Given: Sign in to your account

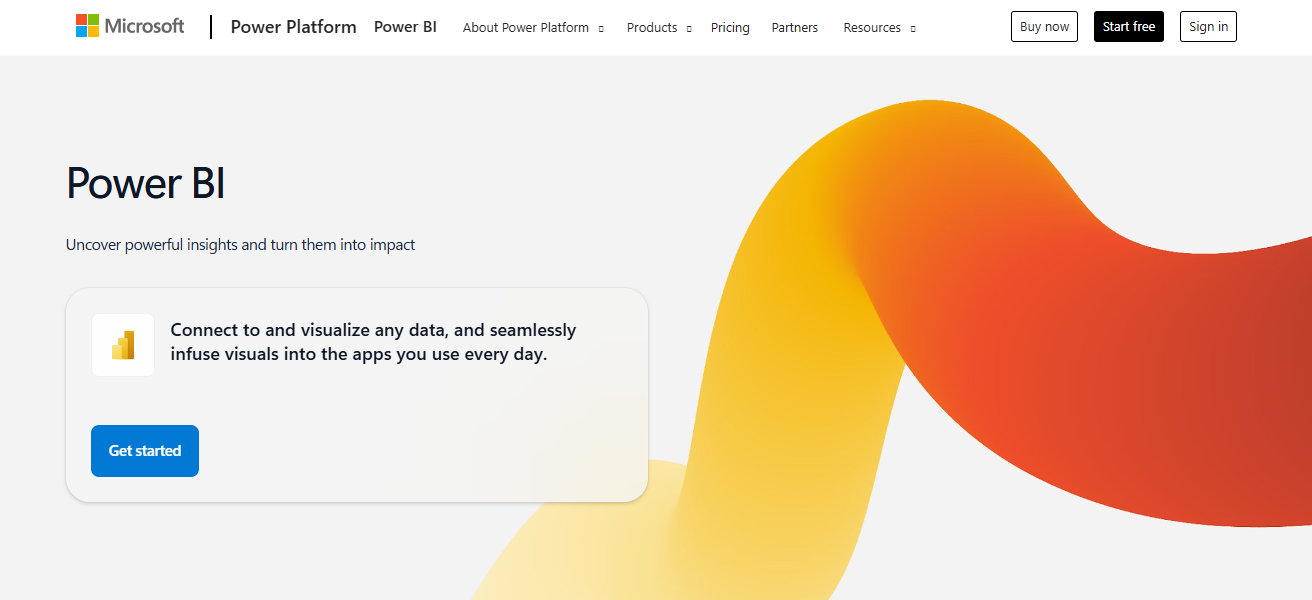Looking at the screenshot, I should point(1207,26).
